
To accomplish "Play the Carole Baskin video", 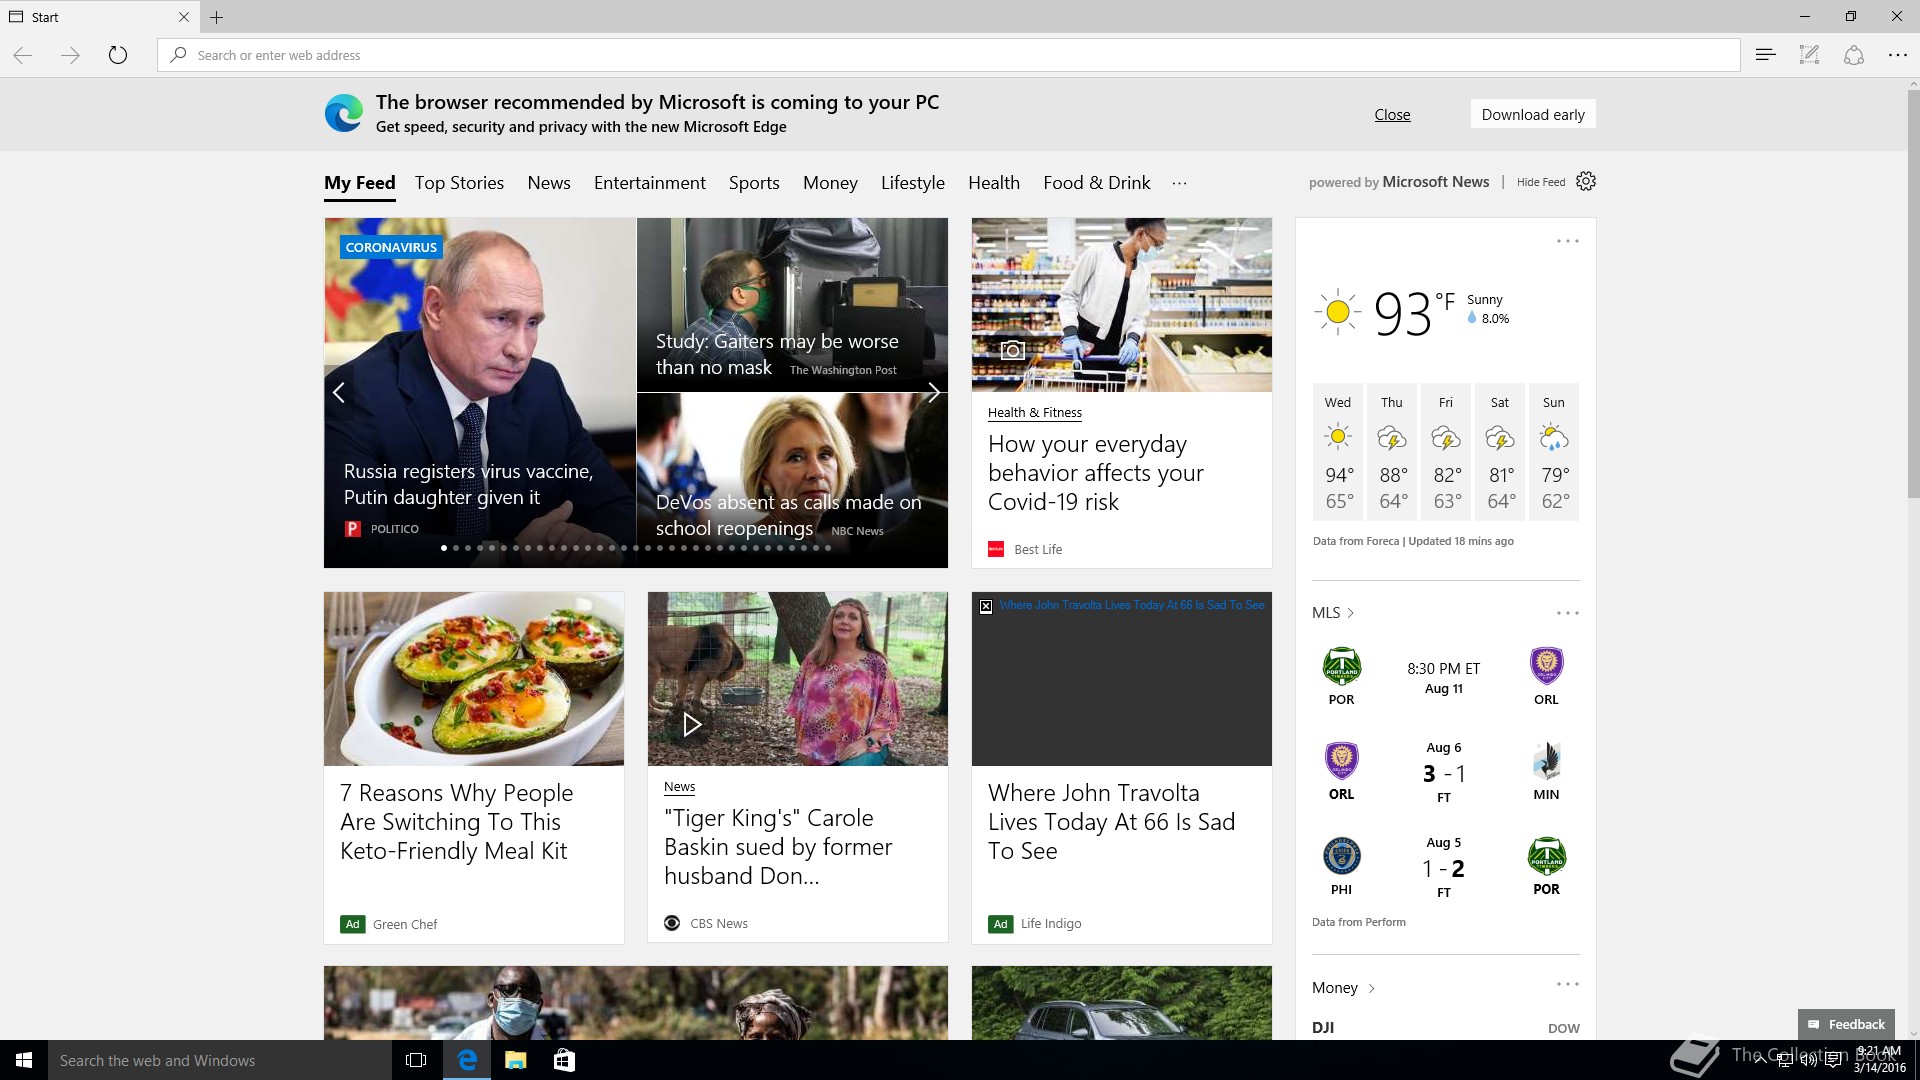I will click(x=691, y=724).
